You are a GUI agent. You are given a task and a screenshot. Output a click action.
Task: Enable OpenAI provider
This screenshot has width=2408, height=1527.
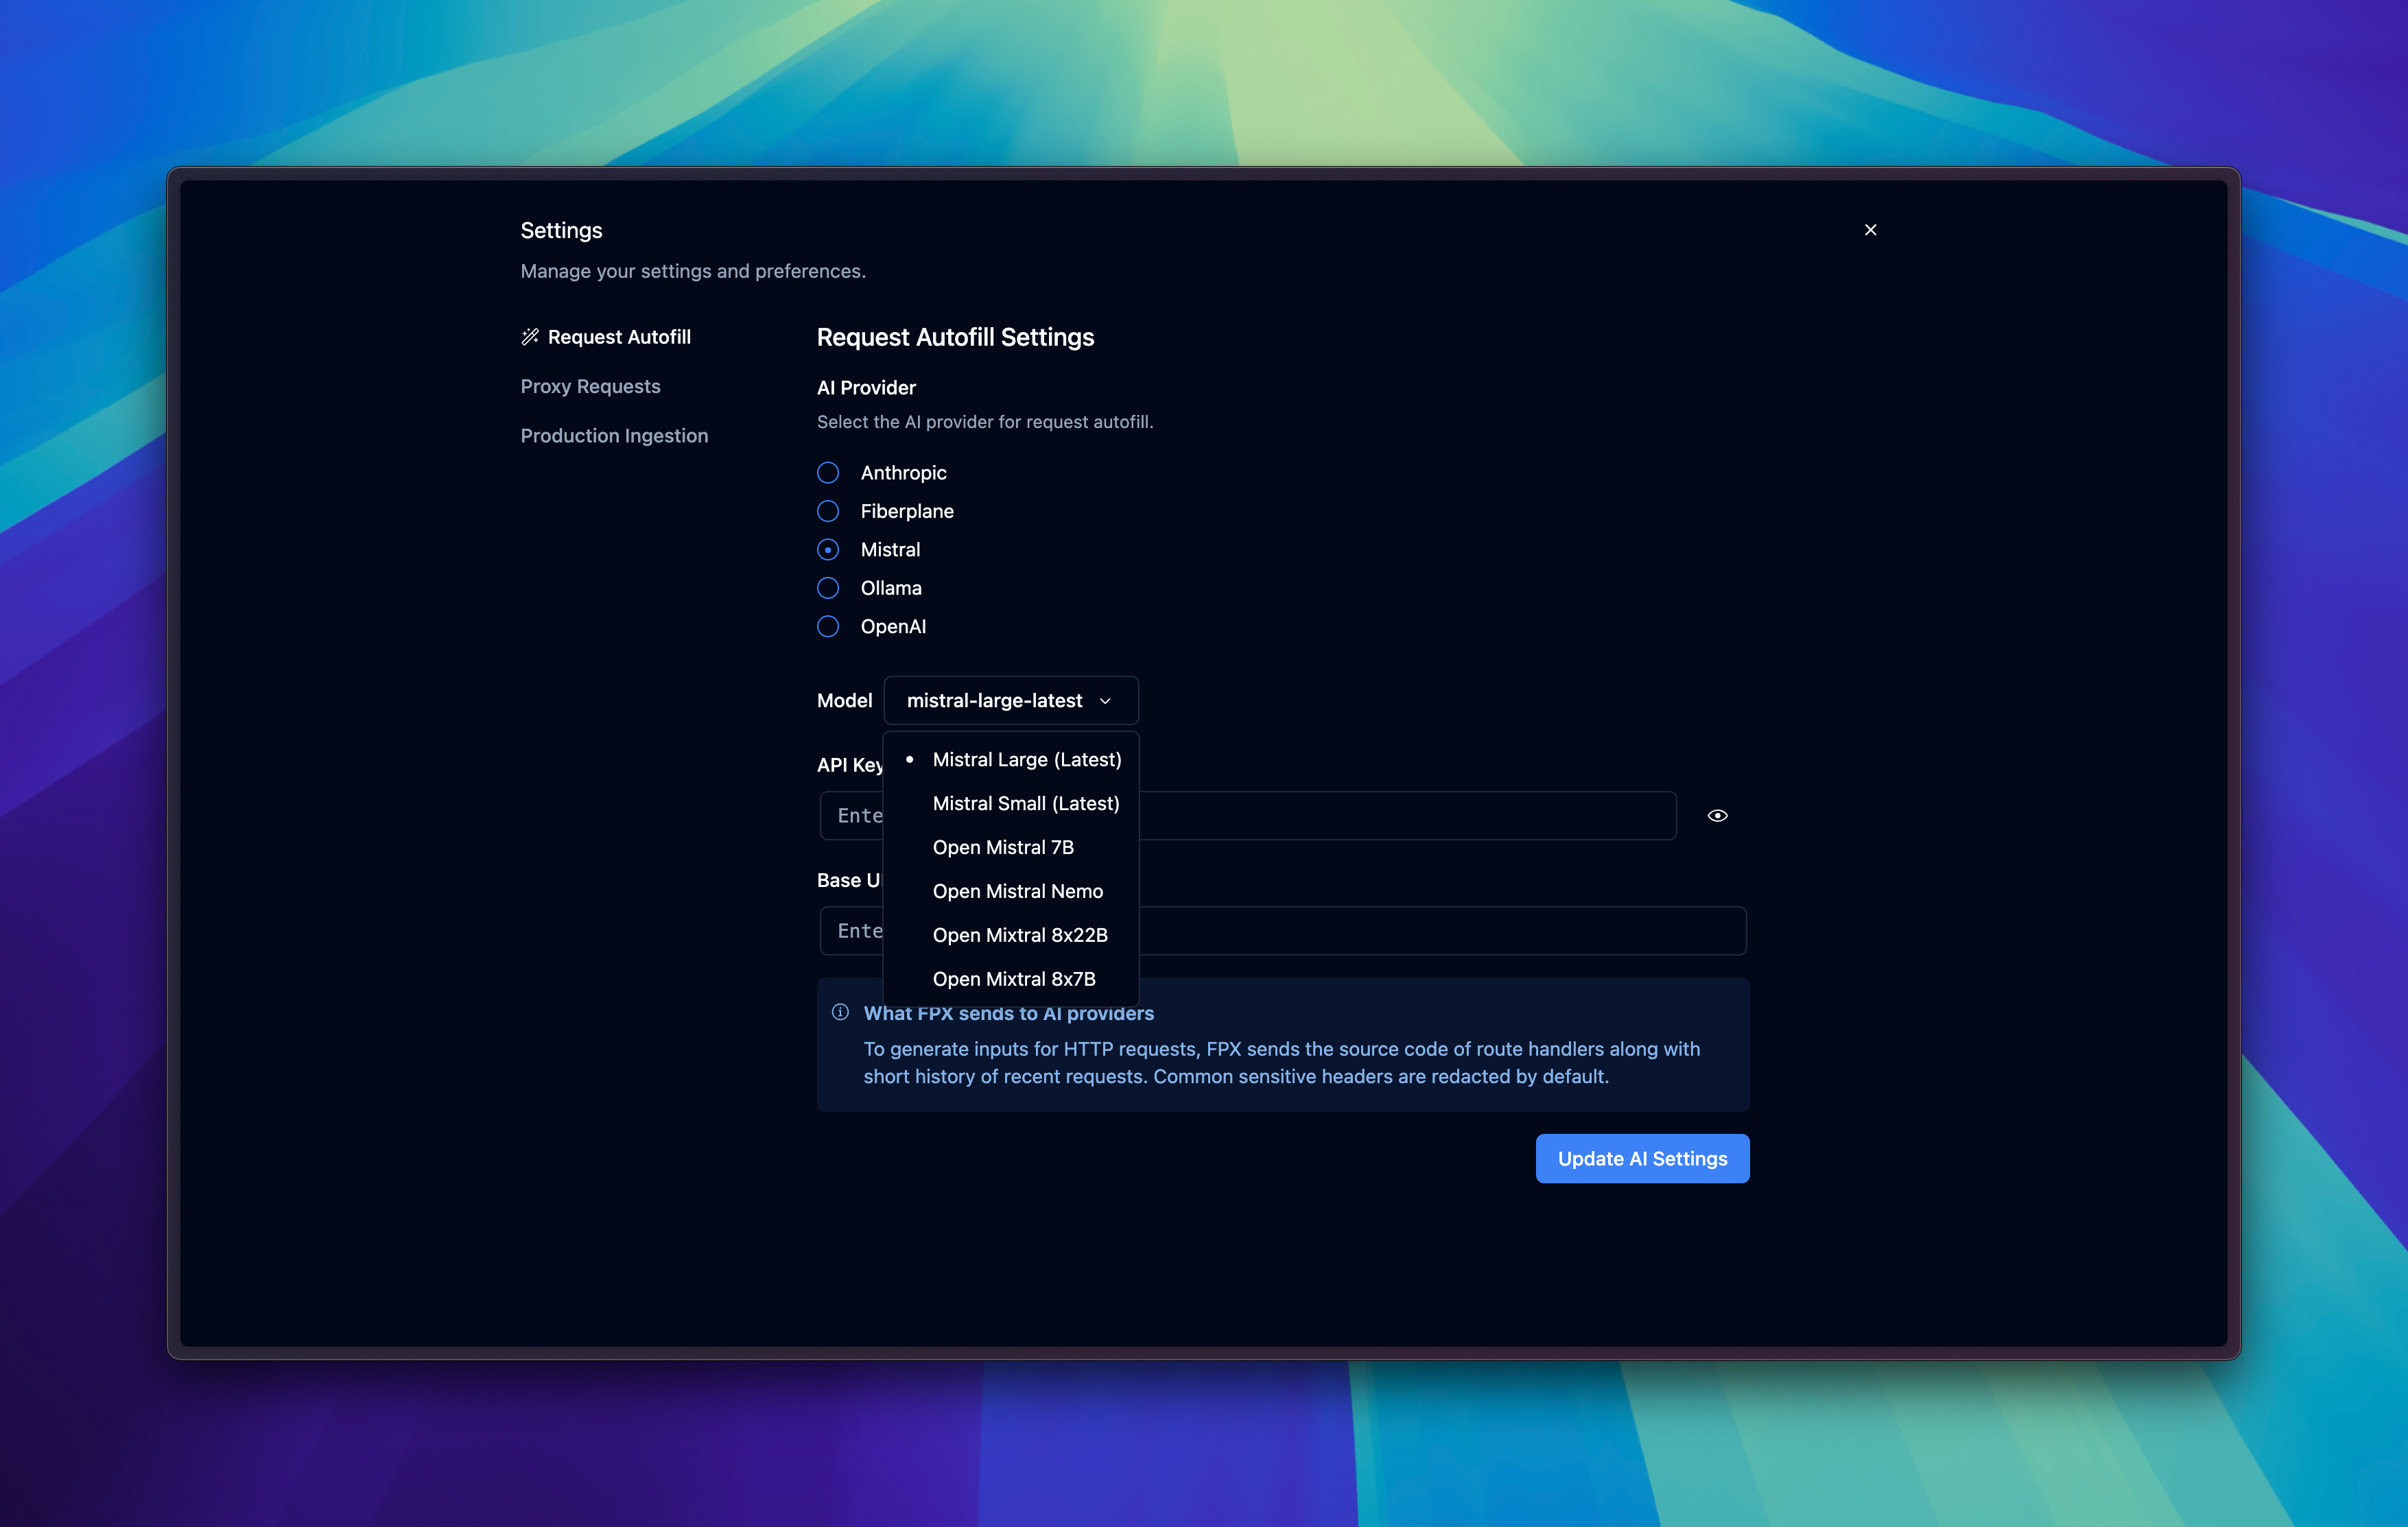828,627
